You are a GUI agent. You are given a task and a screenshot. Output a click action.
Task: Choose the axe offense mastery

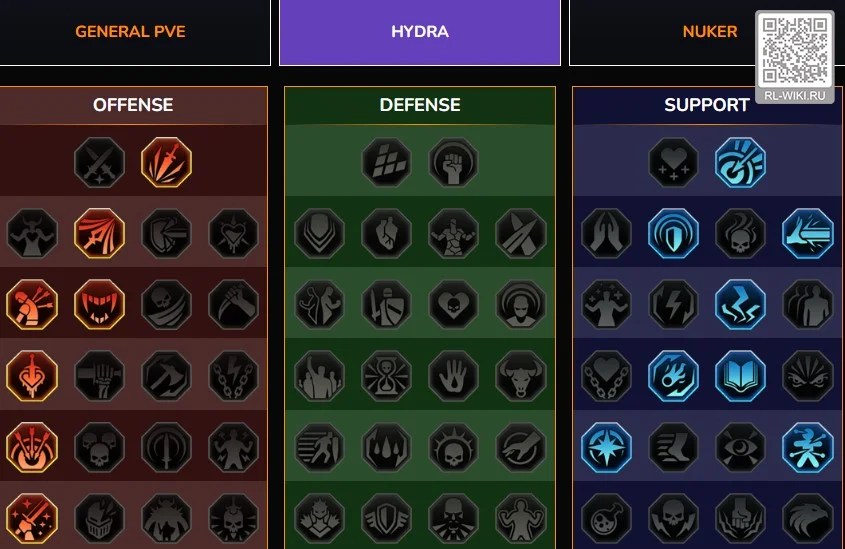pos(167,376)
